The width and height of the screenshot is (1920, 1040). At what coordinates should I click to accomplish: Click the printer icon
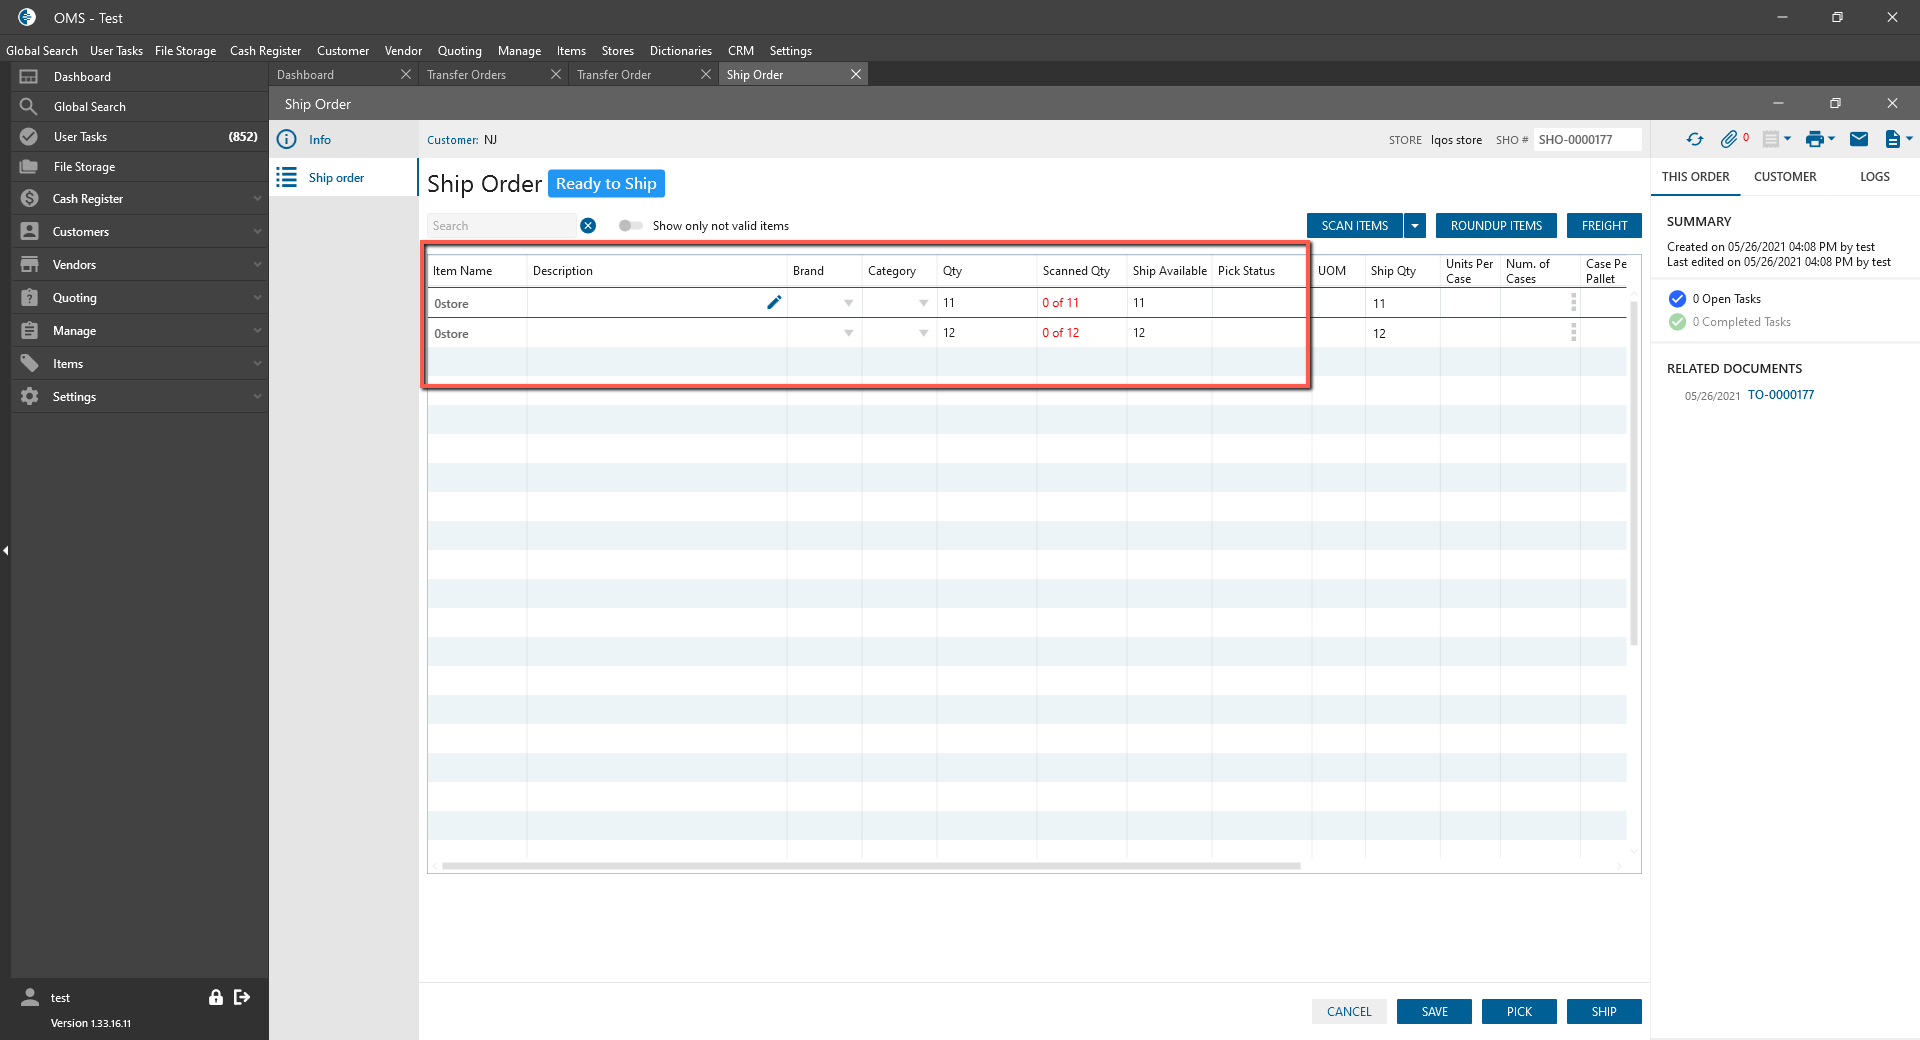click(1814, 140)
